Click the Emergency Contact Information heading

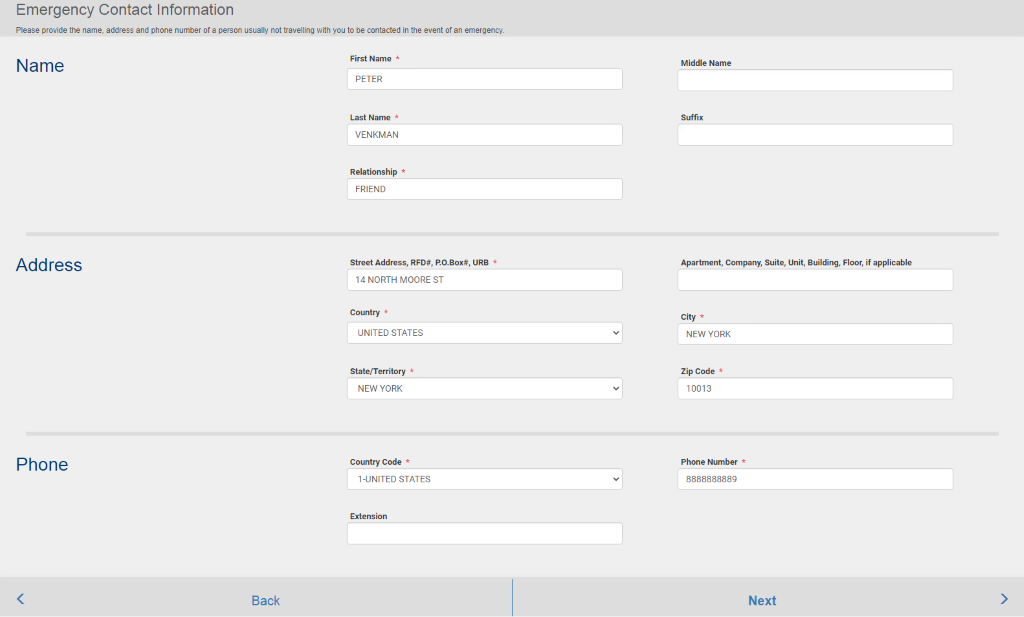tap(125, 11)
